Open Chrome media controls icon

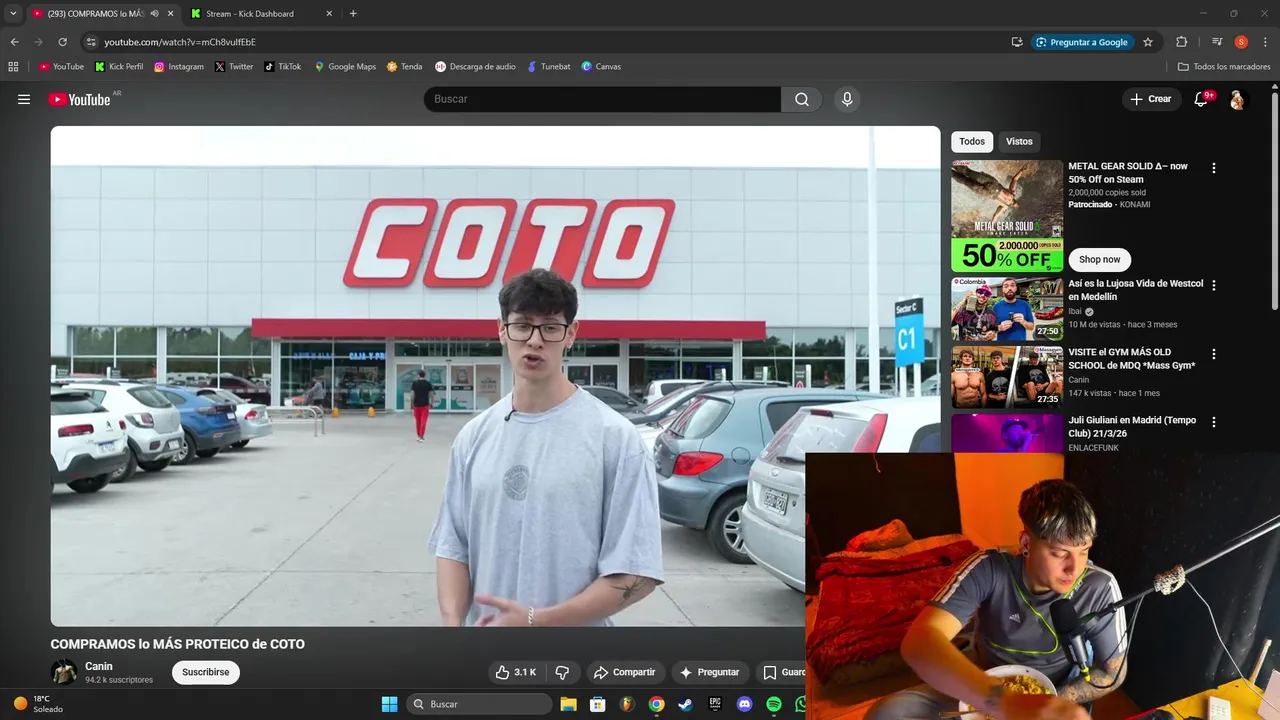click(x=1217, y=42)
